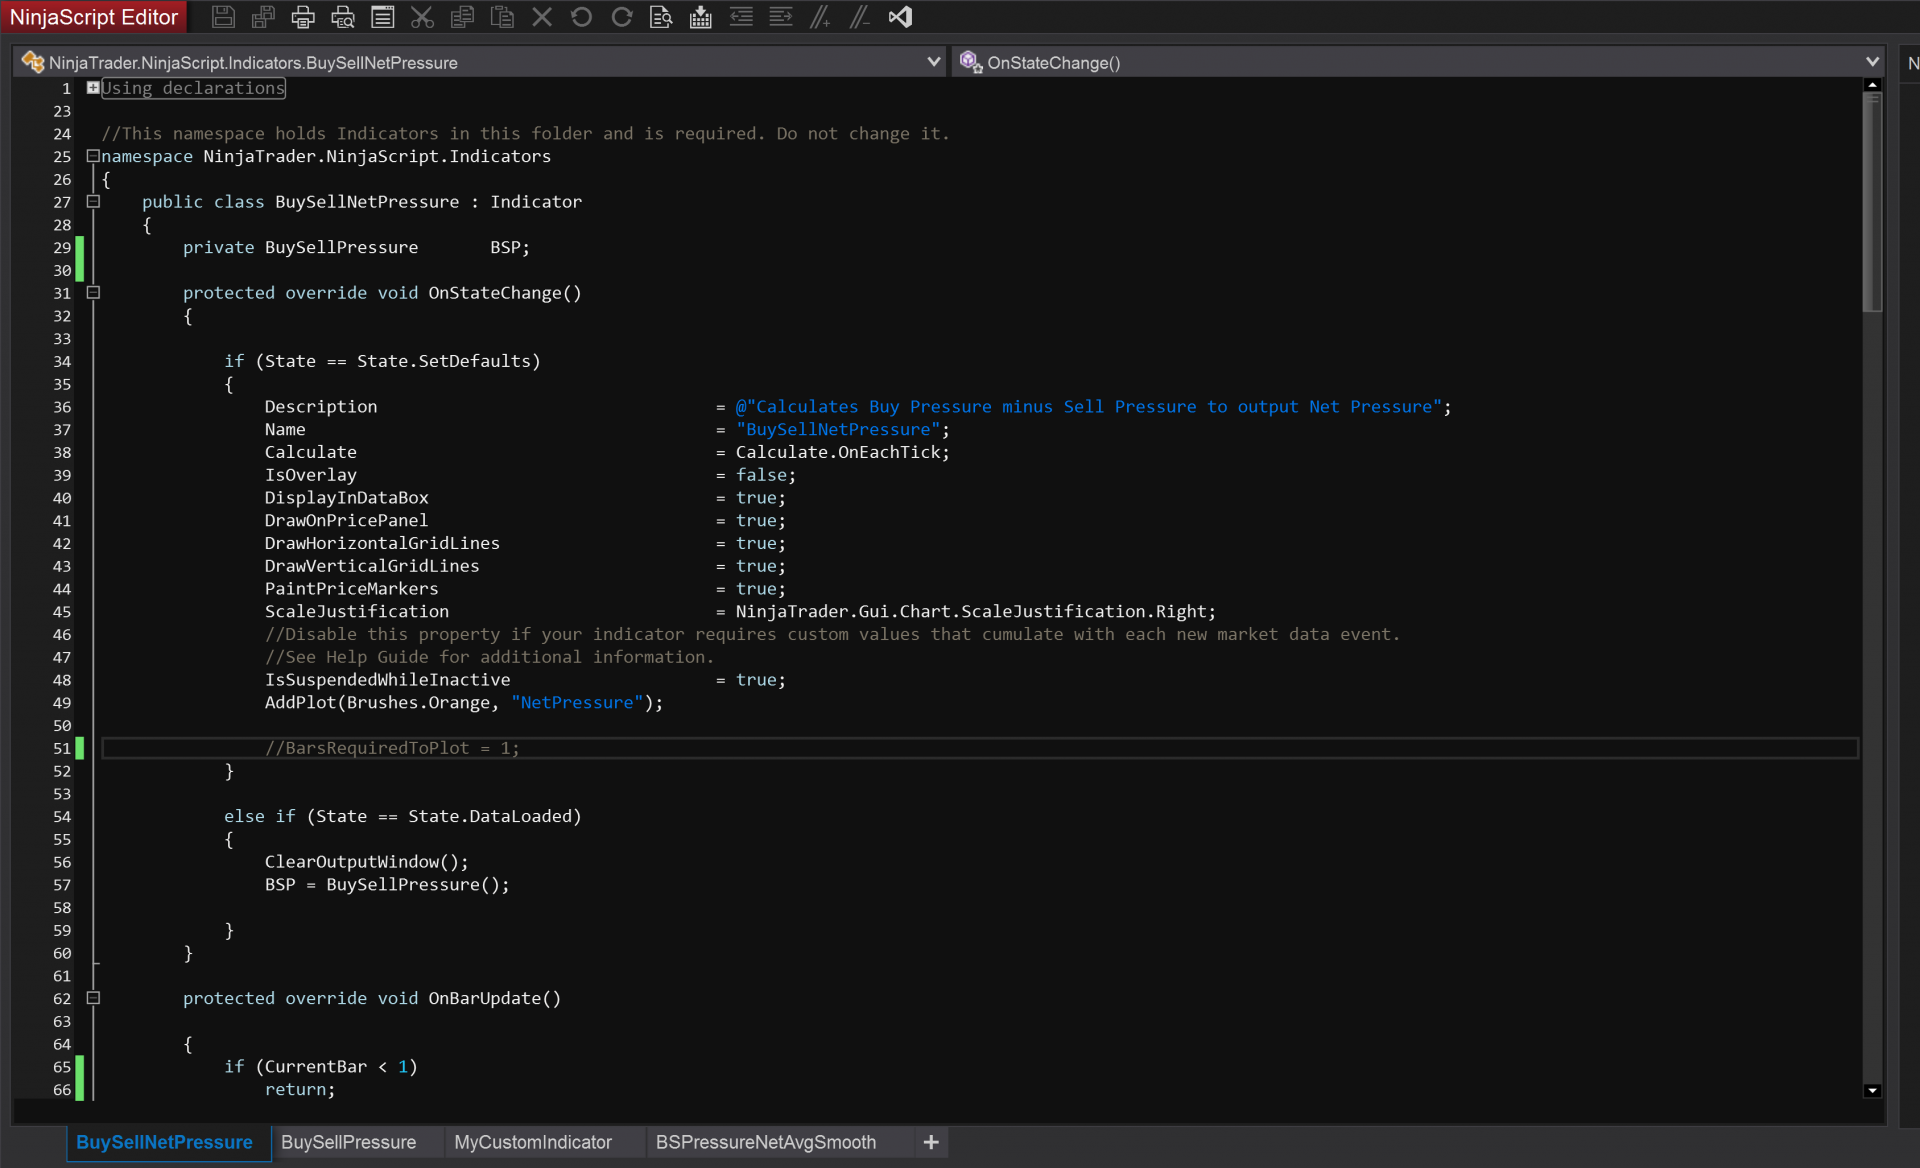Click the increase indent icon
Viewport: 1920px width, 1168px height.
pos(781,17)
